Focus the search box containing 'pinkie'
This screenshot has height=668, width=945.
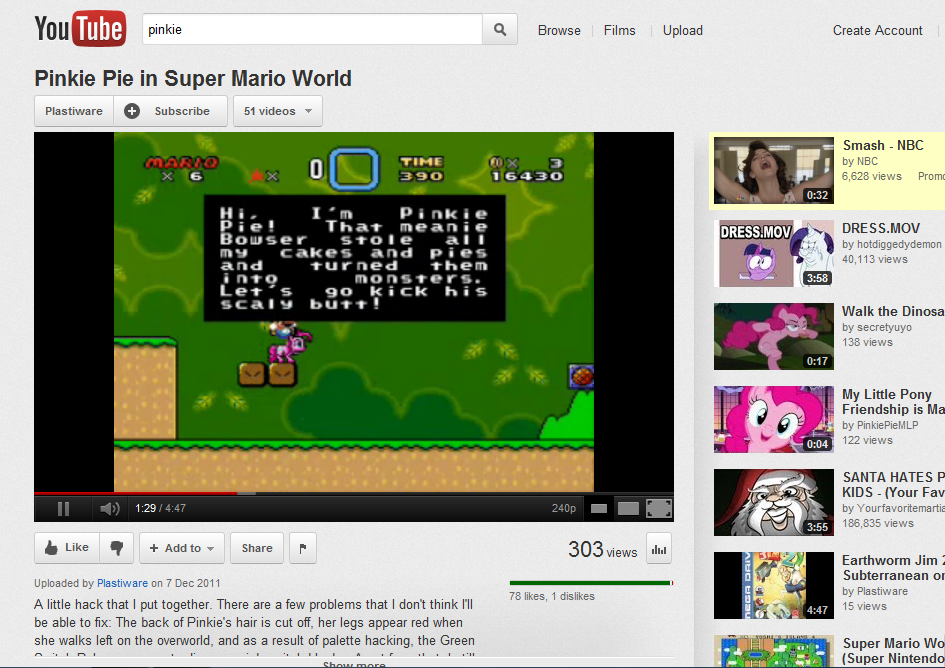(x=312, y=29)
